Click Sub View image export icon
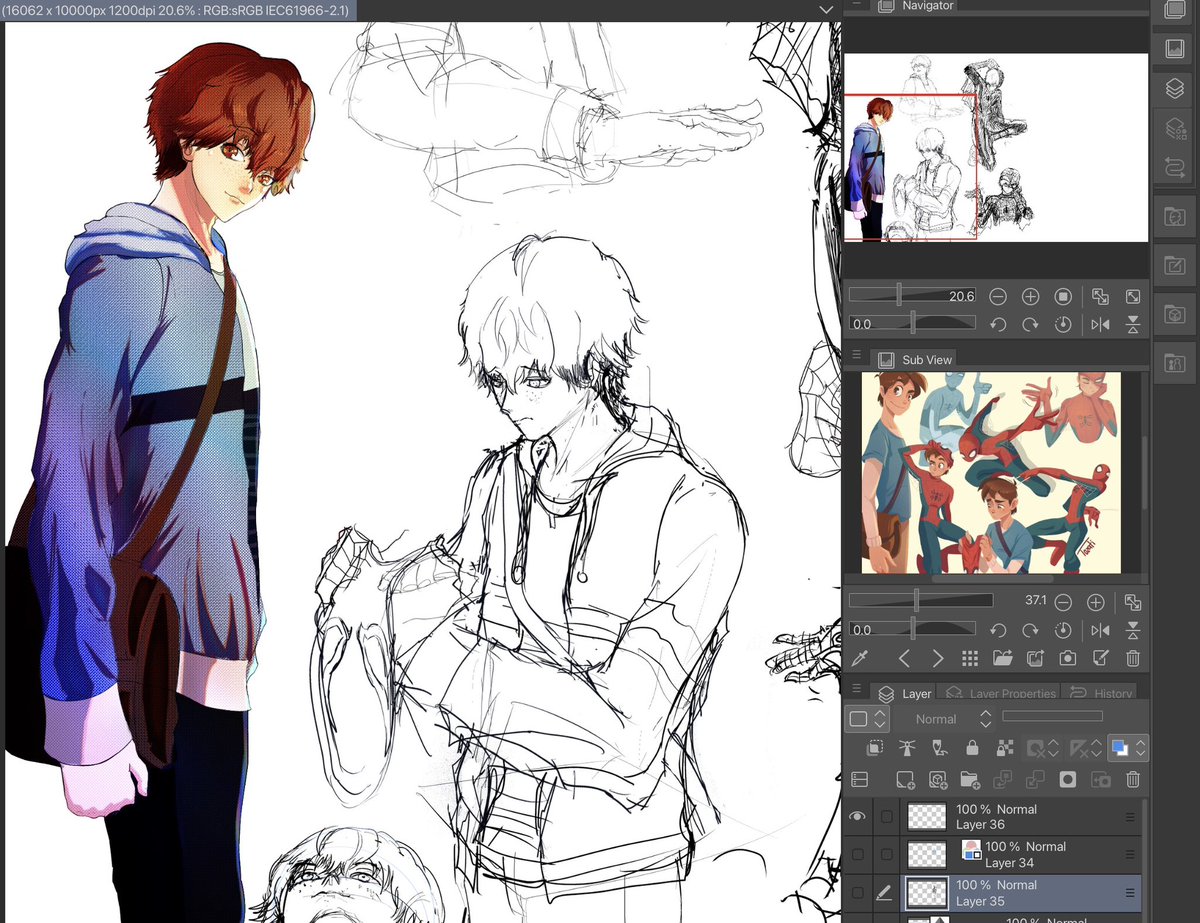1200x923 pixels. (x=1035, y=659)
